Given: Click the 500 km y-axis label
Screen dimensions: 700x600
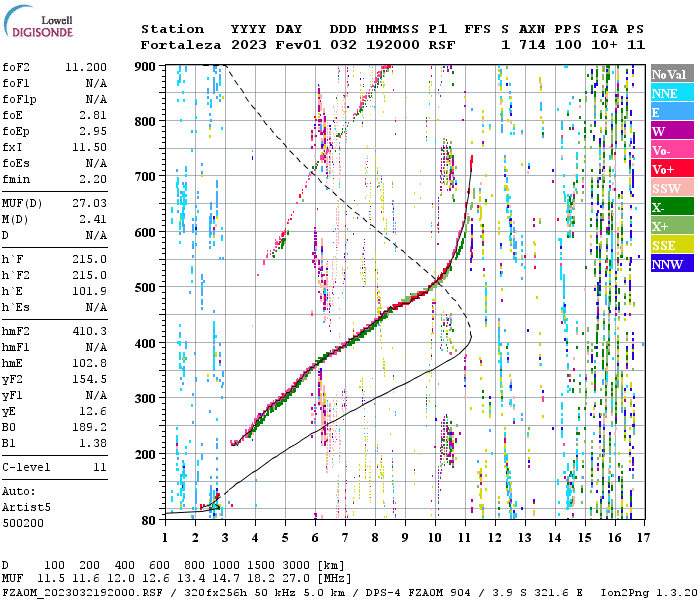Looking at the screenshot, I should pos(145,288).
